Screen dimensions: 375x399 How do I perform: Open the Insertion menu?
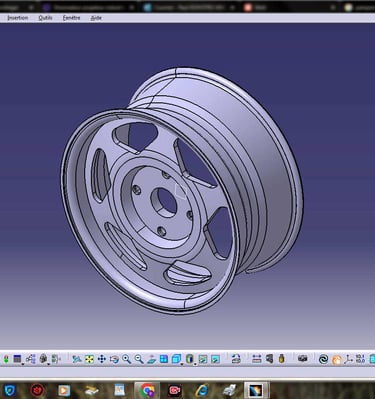tap(18, 18)
